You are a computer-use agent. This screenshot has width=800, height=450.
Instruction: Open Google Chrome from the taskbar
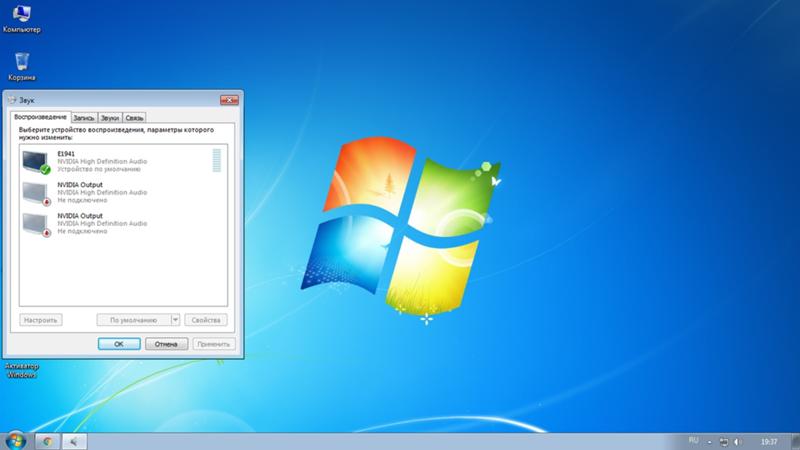pyautogui.click(x=47, y=441)
